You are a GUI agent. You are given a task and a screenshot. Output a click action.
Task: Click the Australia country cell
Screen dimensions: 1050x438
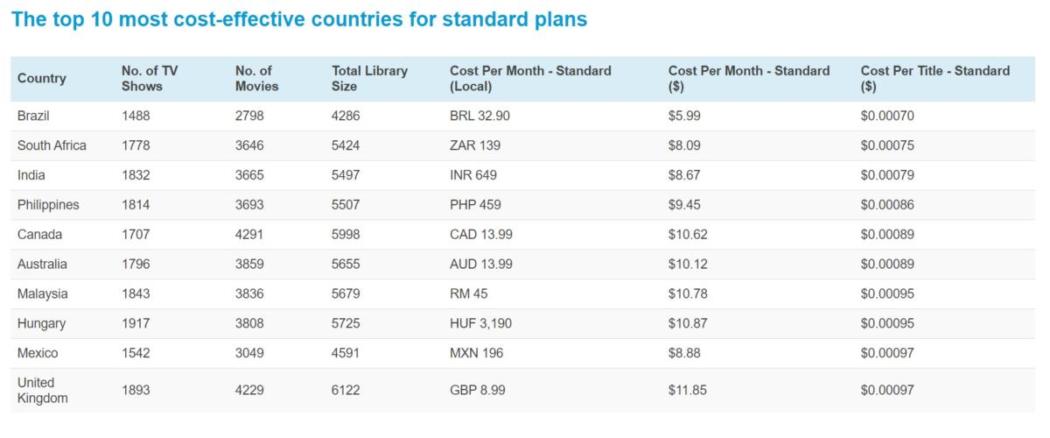(42, 264)
